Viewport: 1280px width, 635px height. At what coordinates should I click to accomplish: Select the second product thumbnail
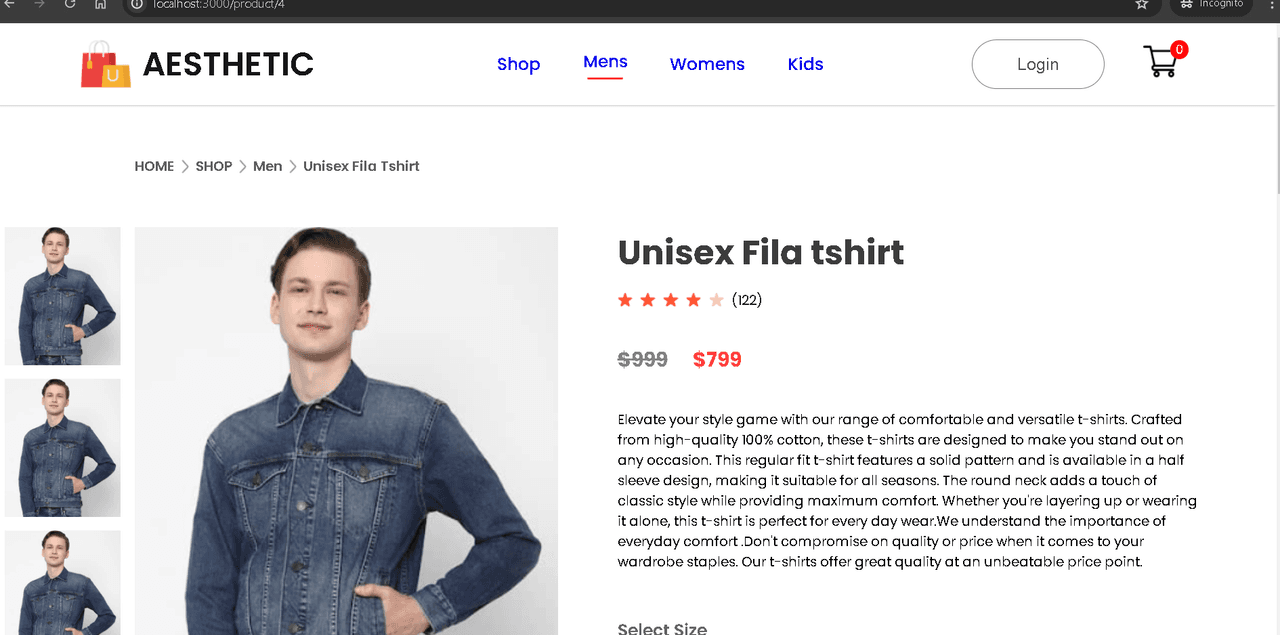63,447
